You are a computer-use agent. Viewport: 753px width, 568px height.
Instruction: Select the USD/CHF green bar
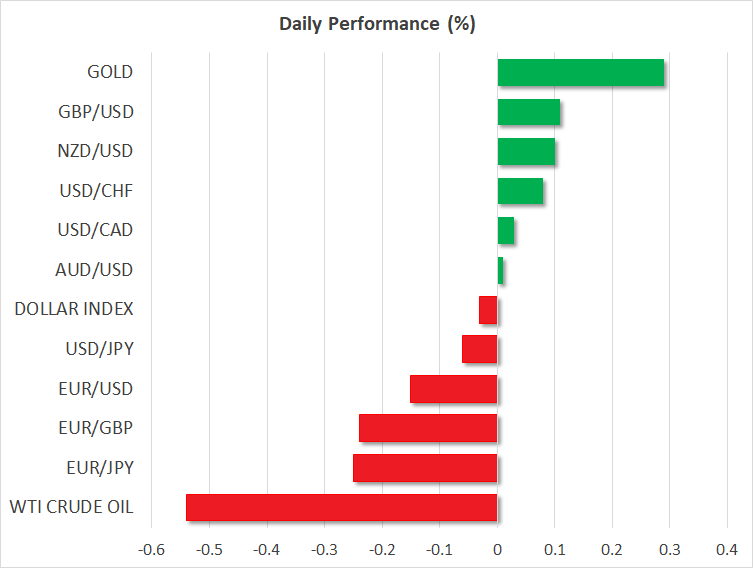pos(520,191)
